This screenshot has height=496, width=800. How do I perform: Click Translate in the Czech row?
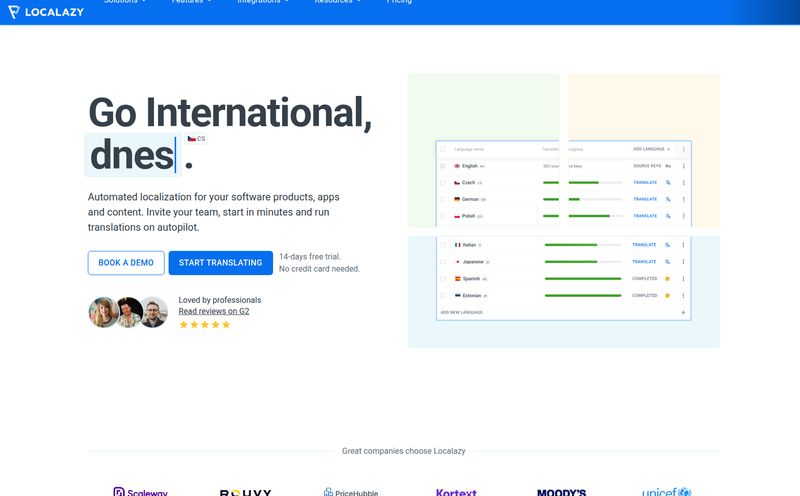pyautogui.click(x=645, y=183)
